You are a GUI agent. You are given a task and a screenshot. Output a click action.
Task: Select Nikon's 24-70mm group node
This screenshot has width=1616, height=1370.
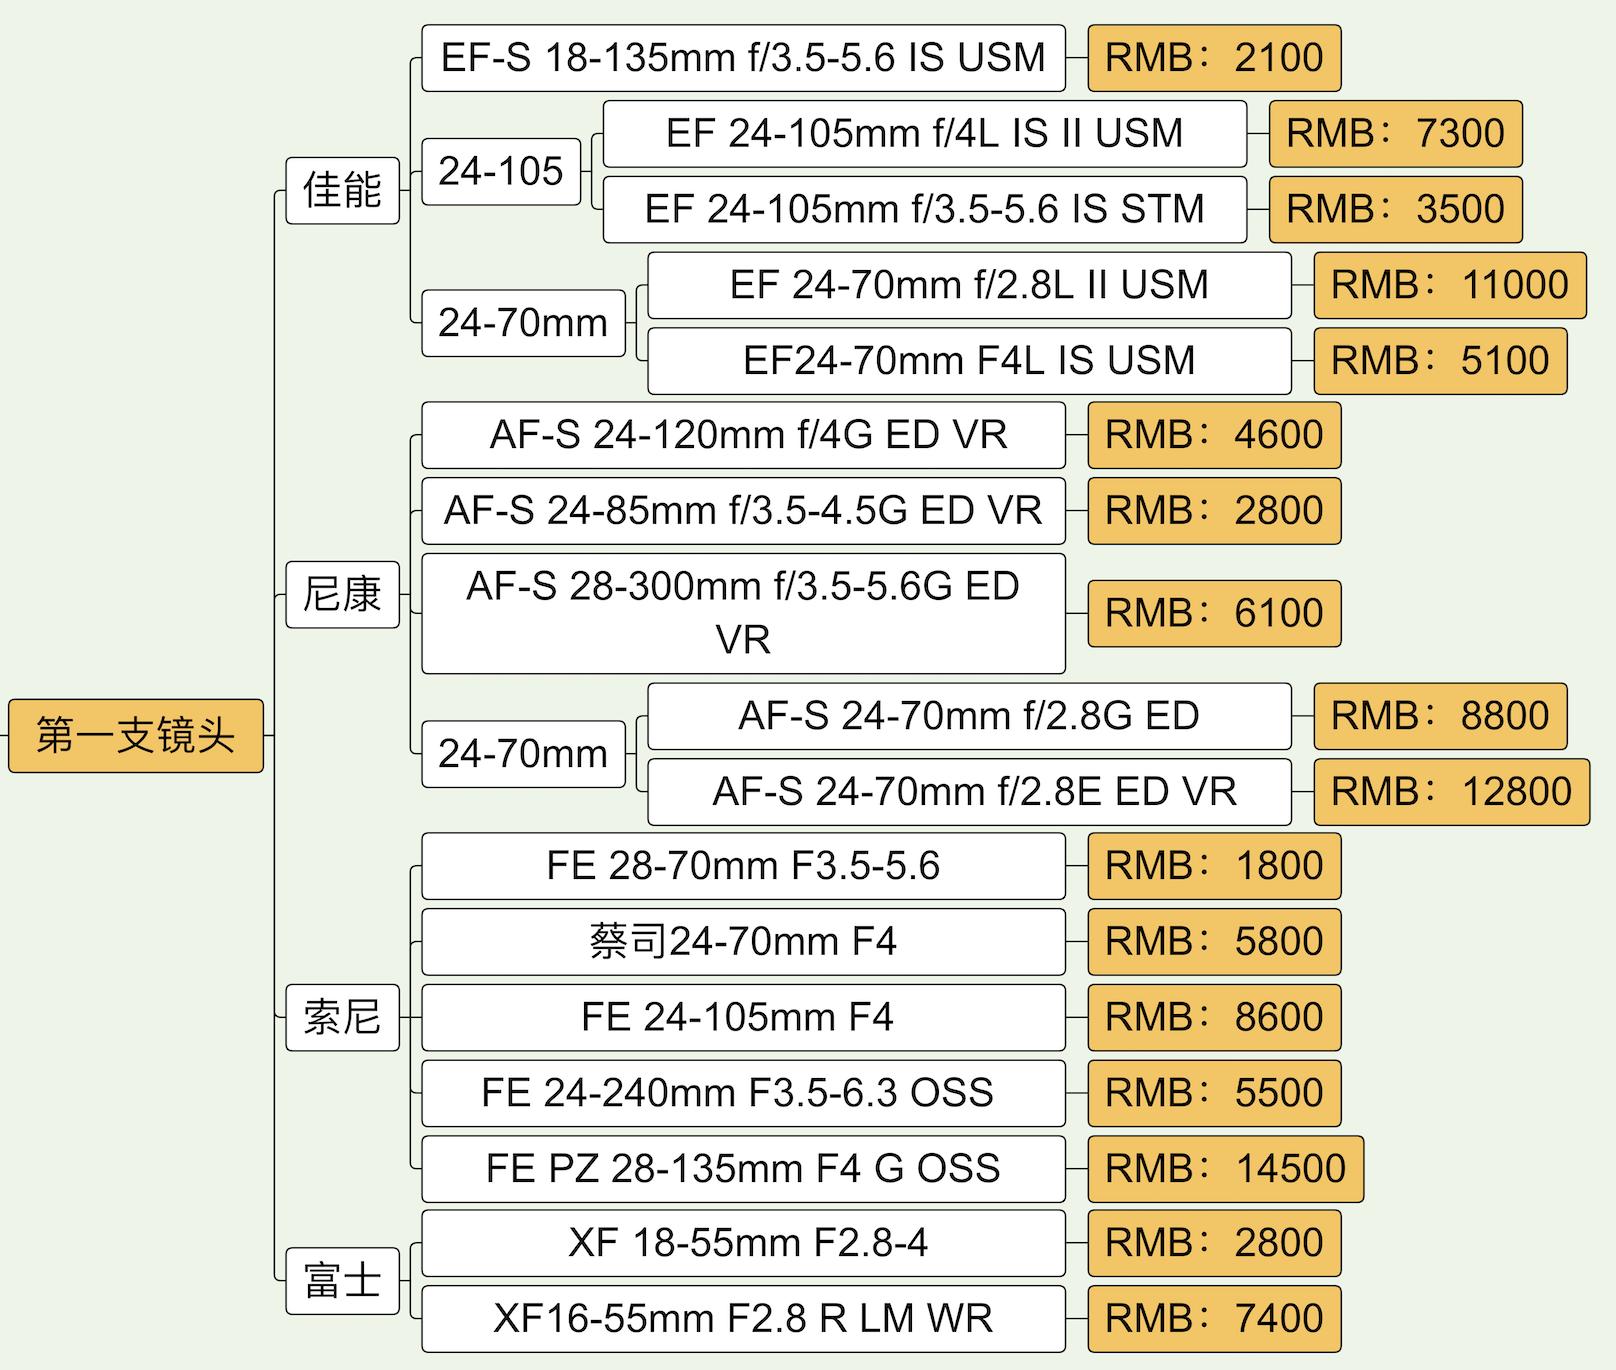(x=524, y=754)
